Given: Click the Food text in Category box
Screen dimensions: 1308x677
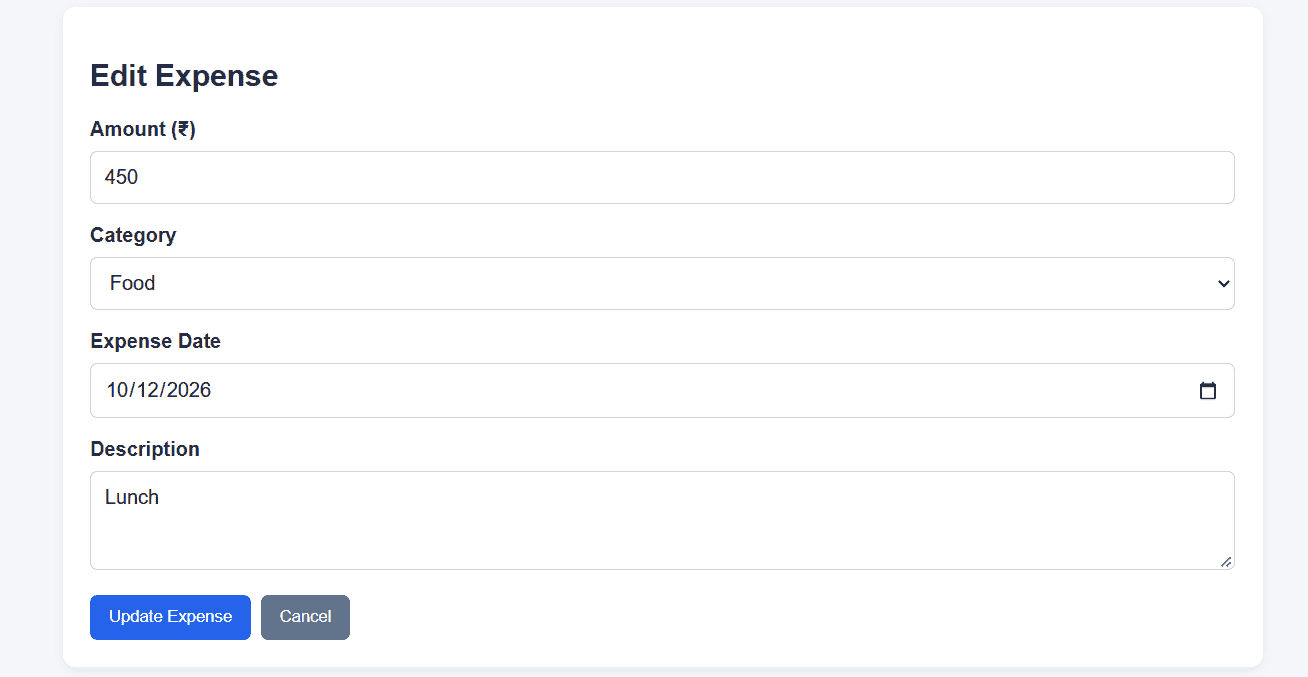Looking at the screenshot, I should click(x=132, y=284).
